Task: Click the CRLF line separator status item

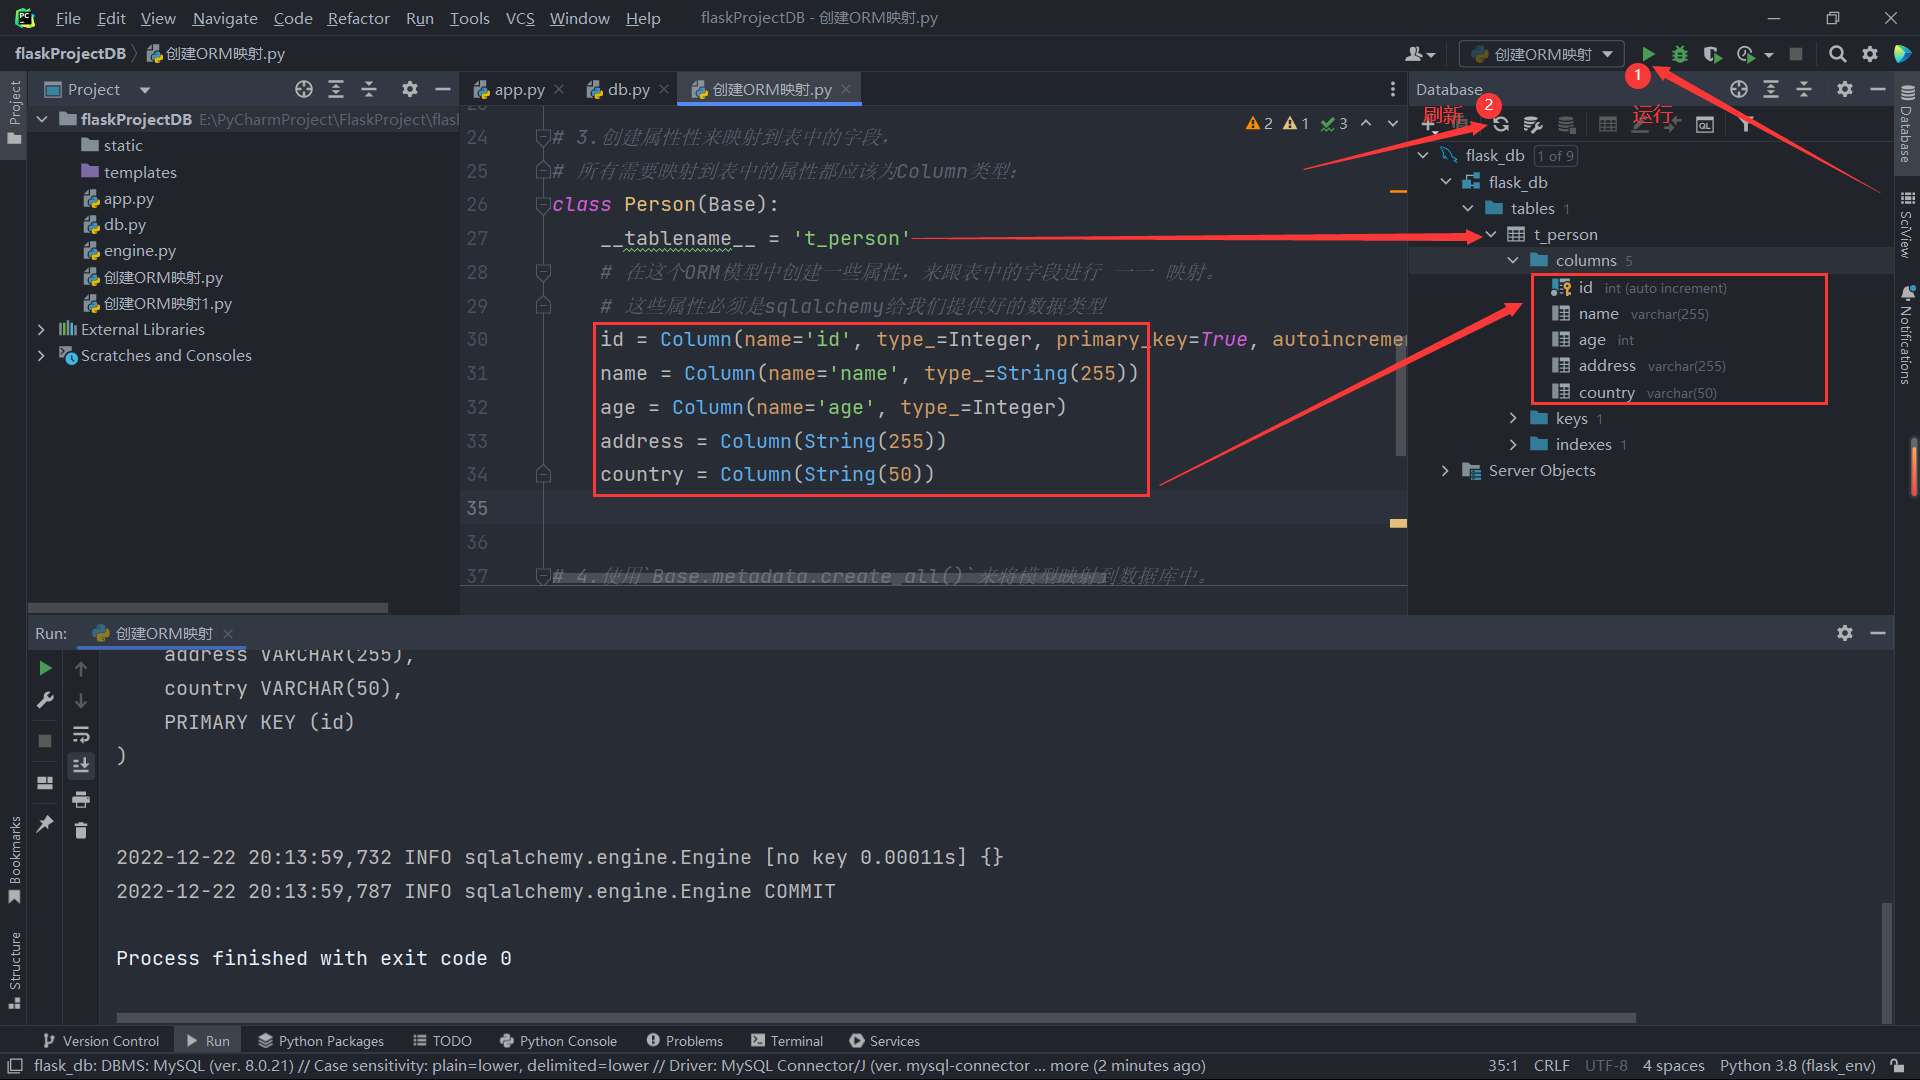Action: [x=1551, y=1066]
